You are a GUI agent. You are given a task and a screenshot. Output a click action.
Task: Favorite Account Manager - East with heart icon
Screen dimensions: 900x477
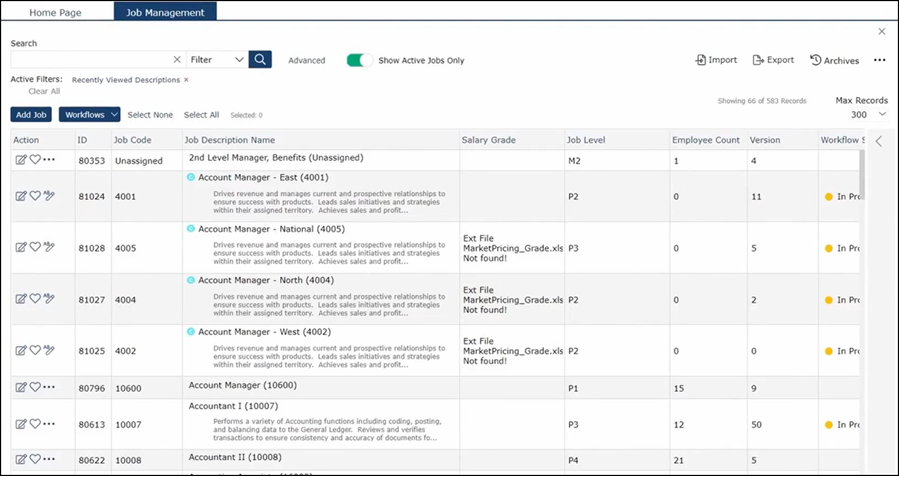pyautogui.click(x=35, y=197)
